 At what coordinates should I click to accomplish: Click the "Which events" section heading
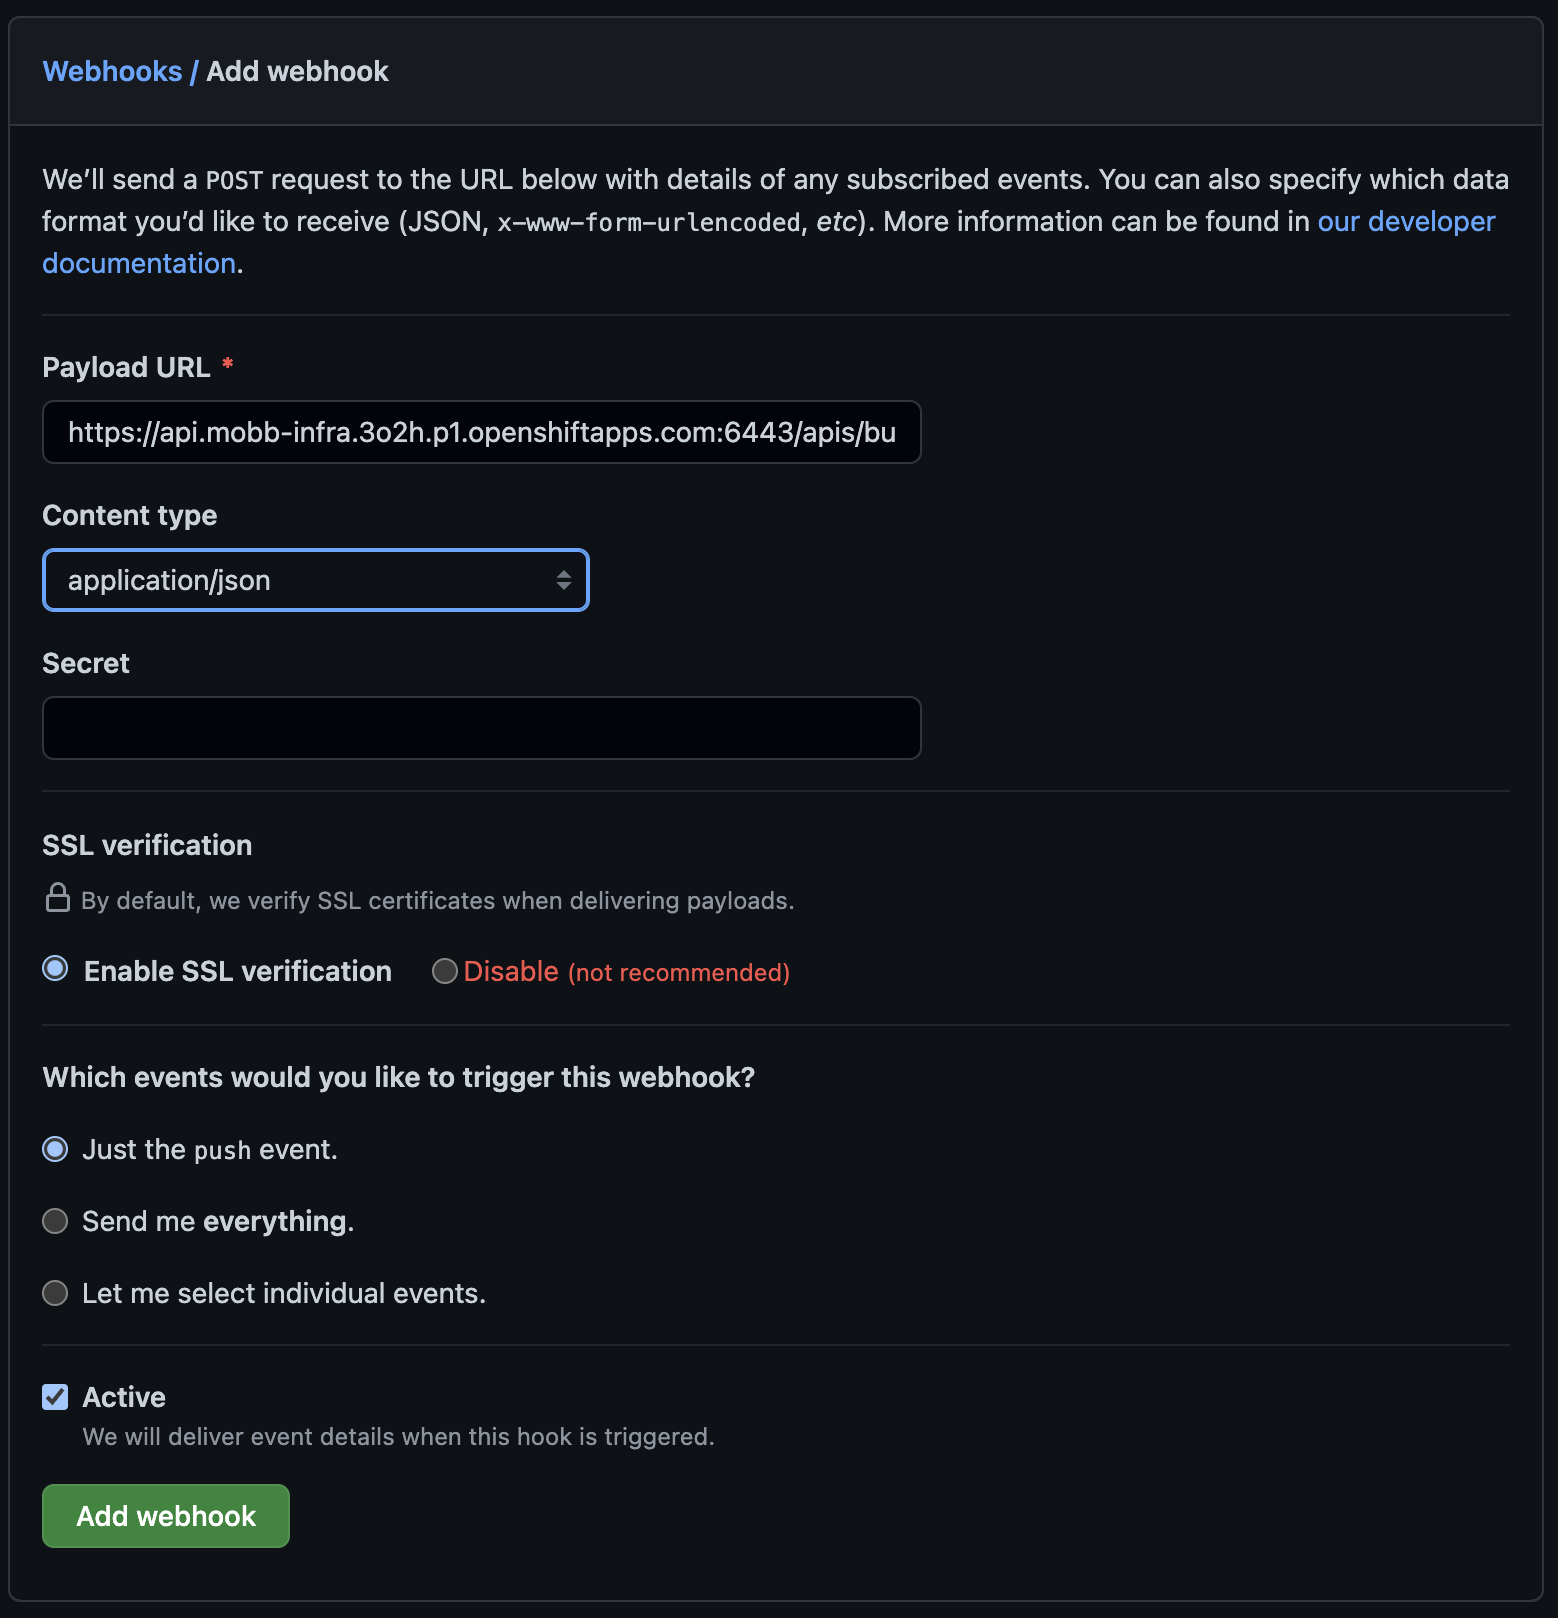point(398,1077)
